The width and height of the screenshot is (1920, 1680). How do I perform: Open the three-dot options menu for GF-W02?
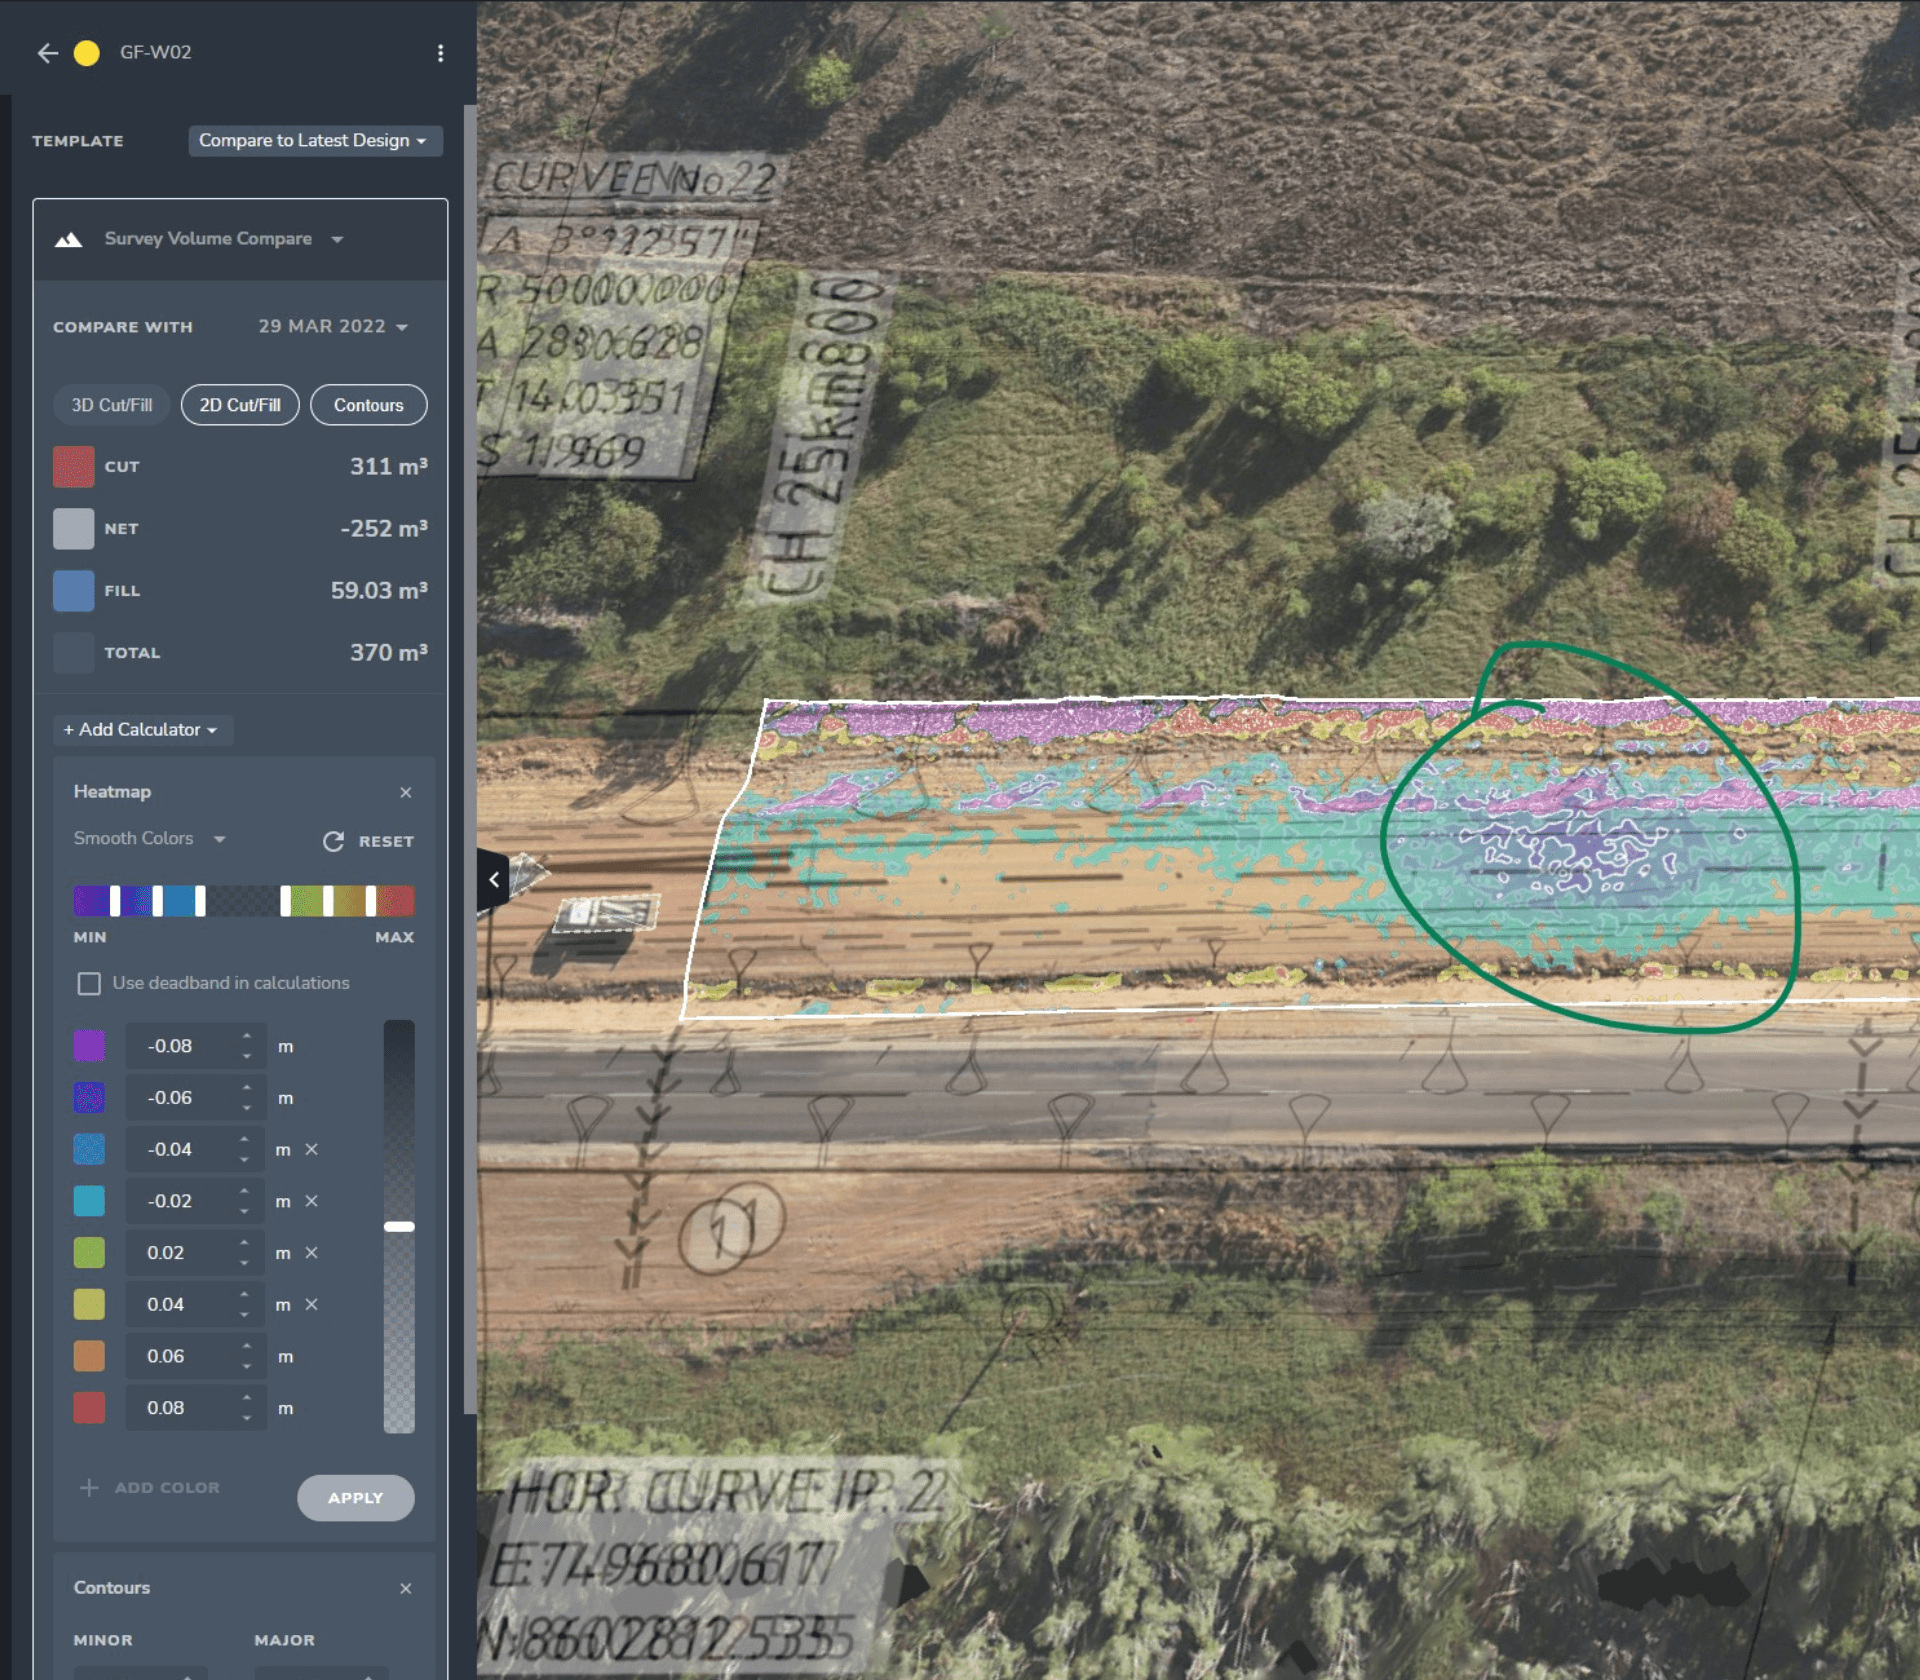point(440,53)
